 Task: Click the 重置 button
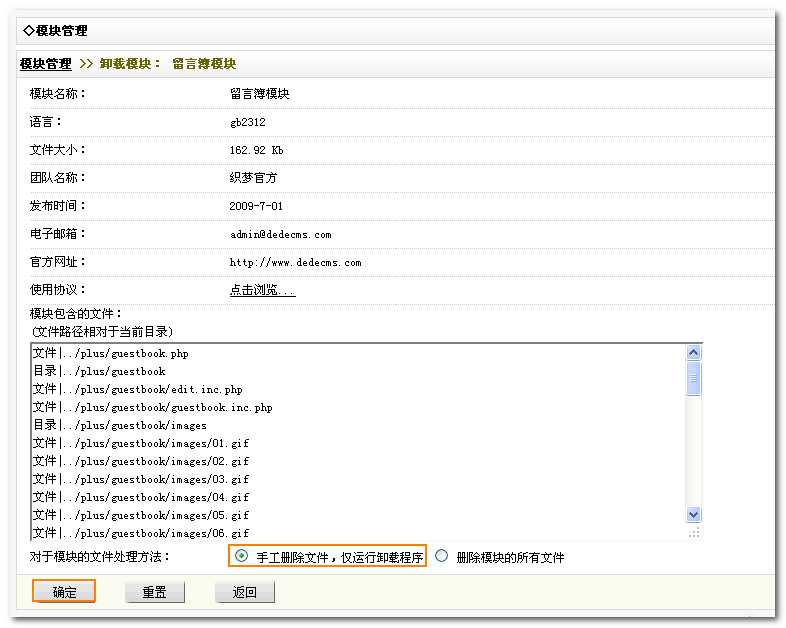point(154,592)
